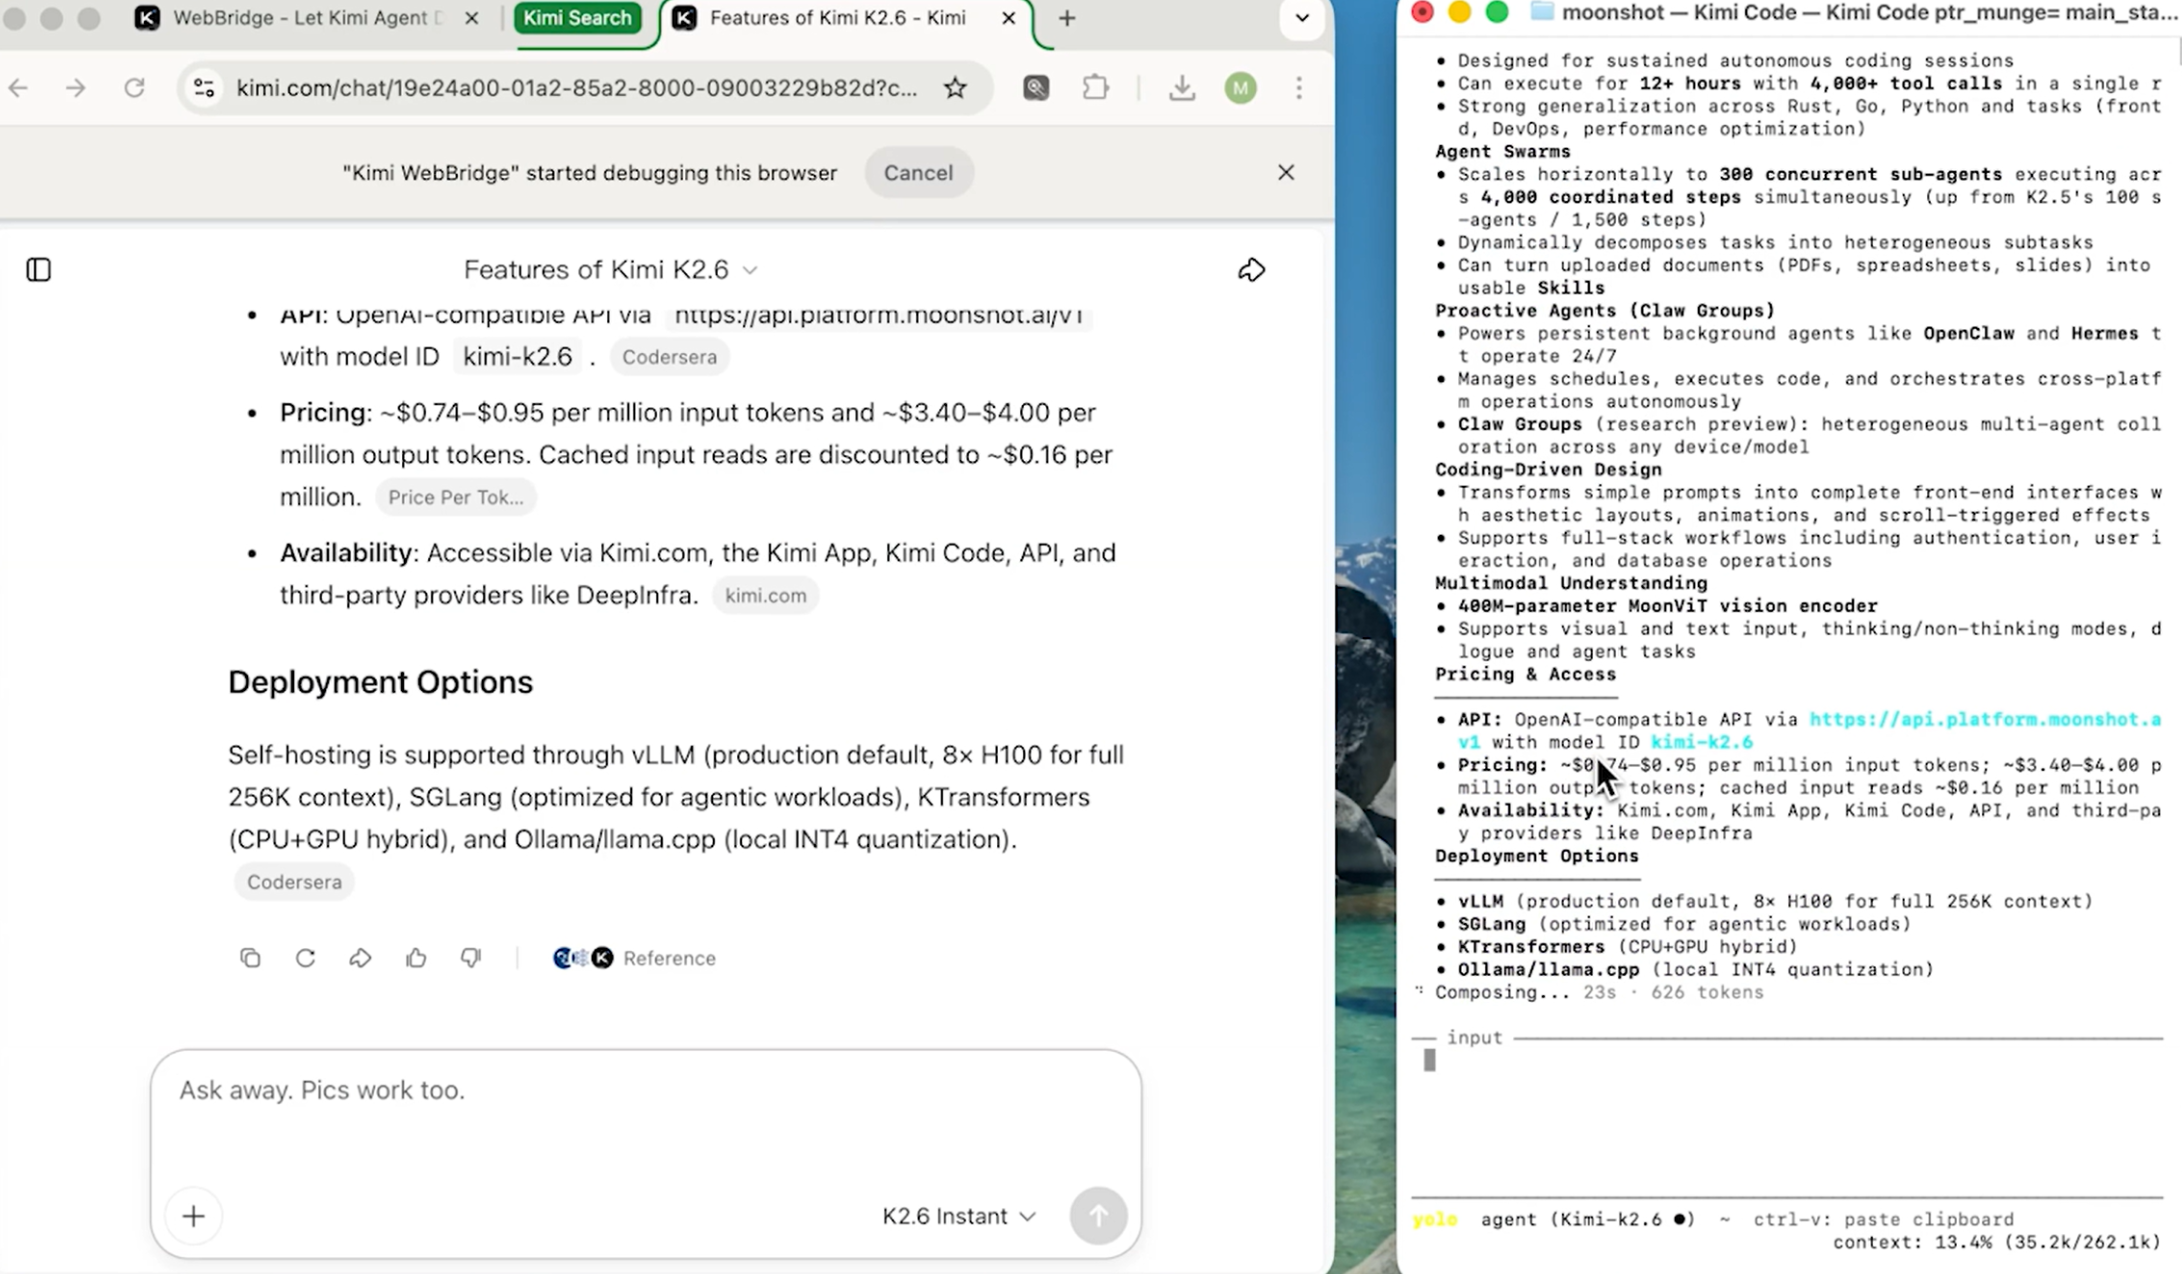The width and height of the screenshot is (2182, 1274).
Task: Open the Codersera citation beside model ID
Action: coord(669,357)
